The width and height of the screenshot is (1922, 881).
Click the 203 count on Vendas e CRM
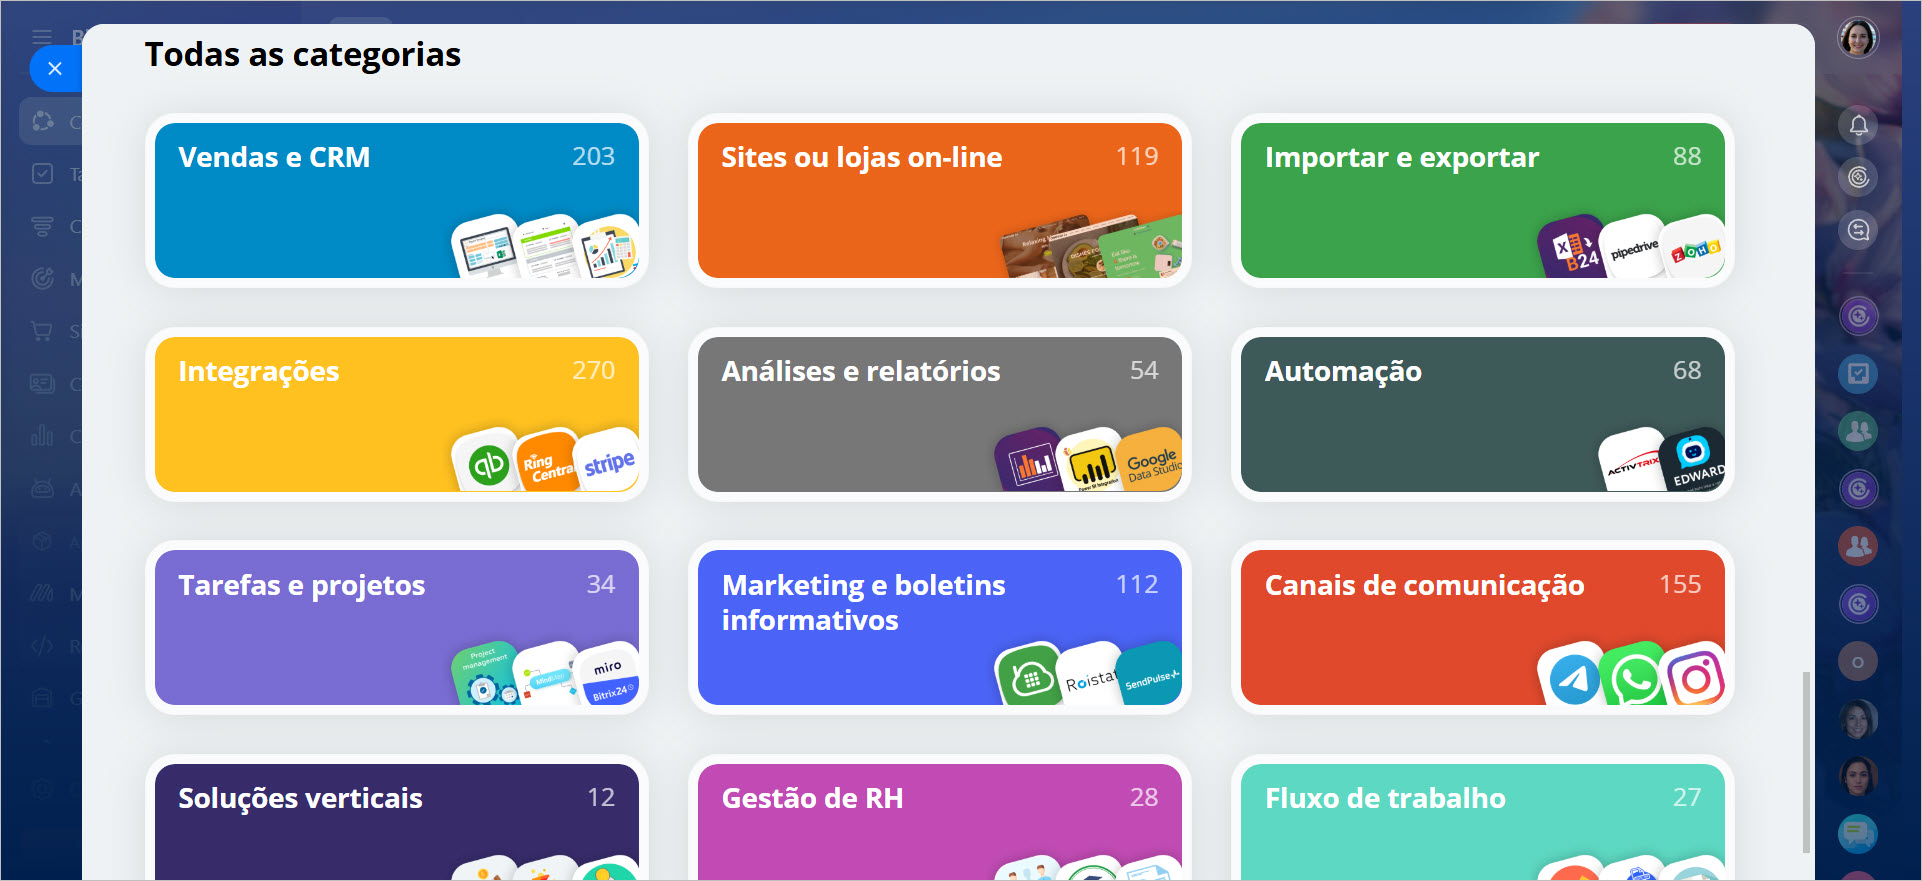pos(593,156)
